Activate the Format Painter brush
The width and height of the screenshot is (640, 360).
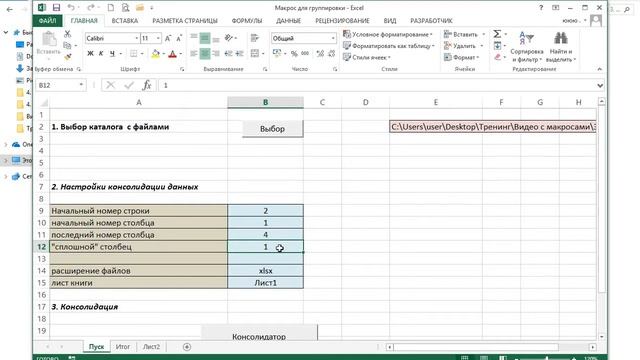click(x=68, y=57)
